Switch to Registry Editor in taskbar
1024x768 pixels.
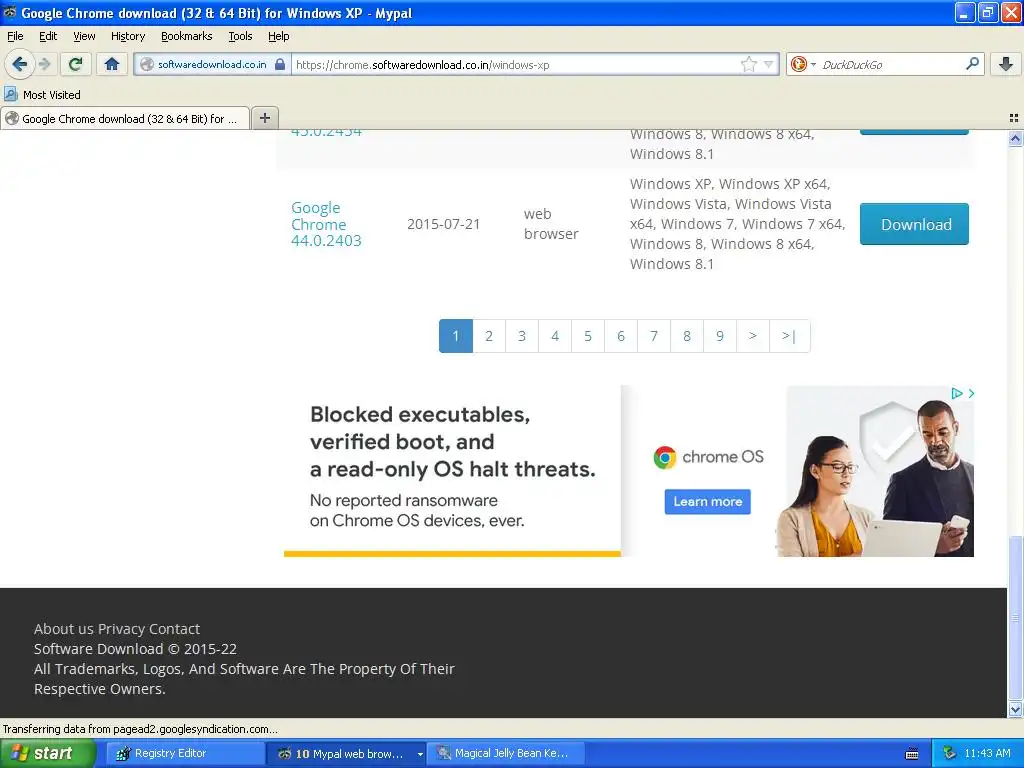coord(185,753)
